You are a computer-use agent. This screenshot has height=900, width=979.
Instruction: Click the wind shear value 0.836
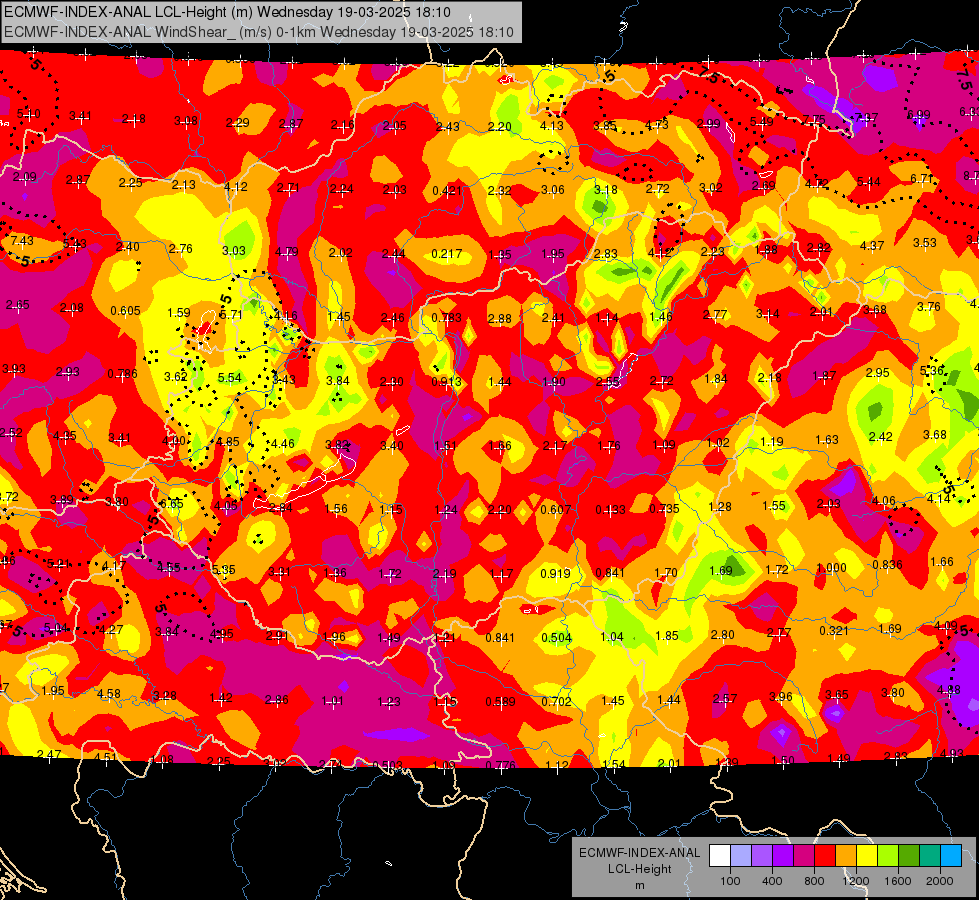coord(887,564)
